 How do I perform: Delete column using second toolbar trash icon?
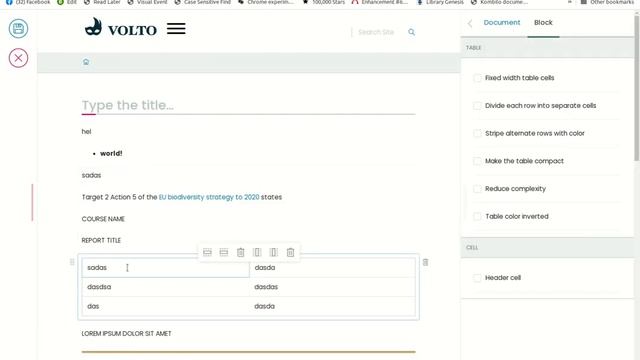pos(290,252)
